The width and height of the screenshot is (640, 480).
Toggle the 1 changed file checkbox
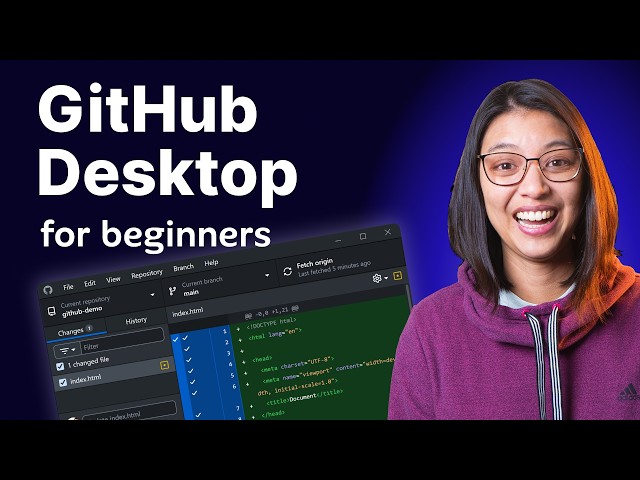click(60, 366)
